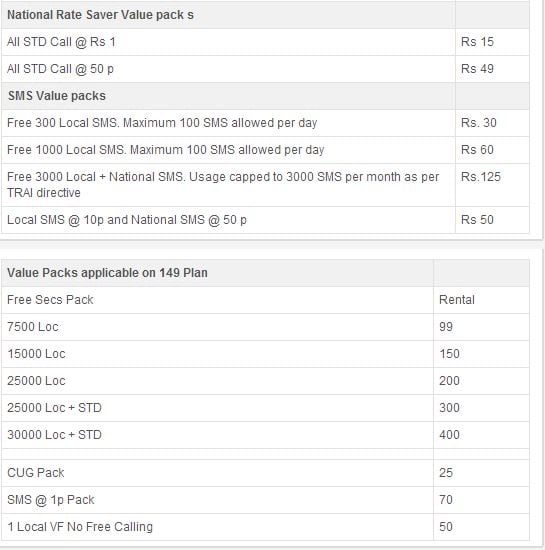
Task: Click the Rental column label
Action: [457, 300]
